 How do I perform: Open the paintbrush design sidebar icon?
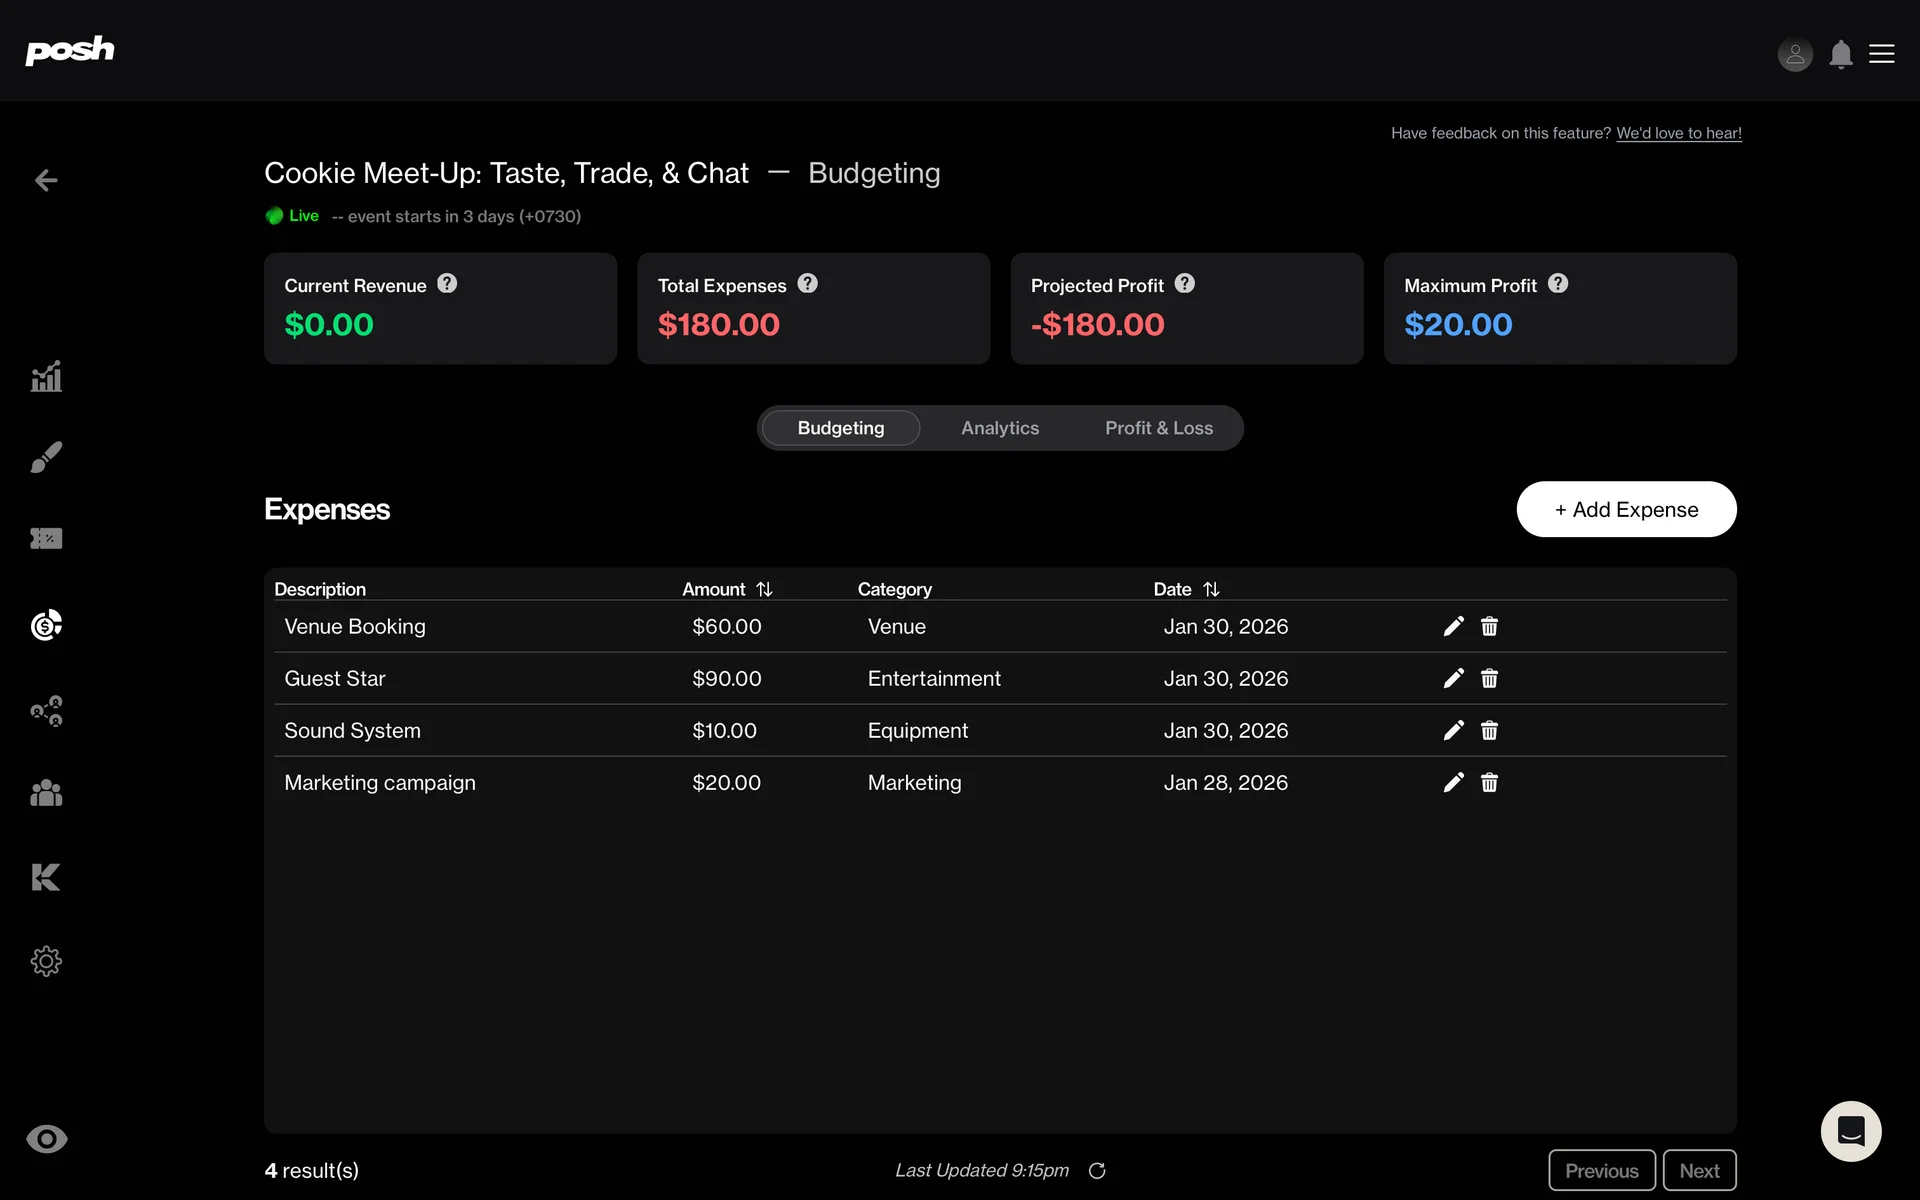coord(46,457)
